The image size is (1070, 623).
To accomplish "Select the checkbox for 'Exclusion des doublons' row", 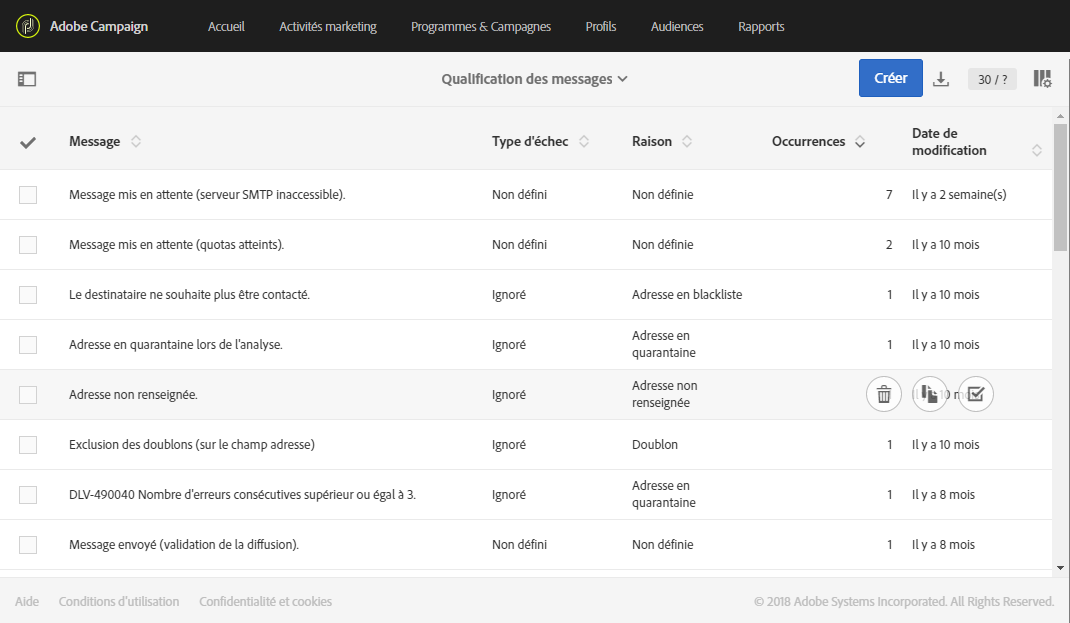I will pyautogui.click(x=28, y=445).
